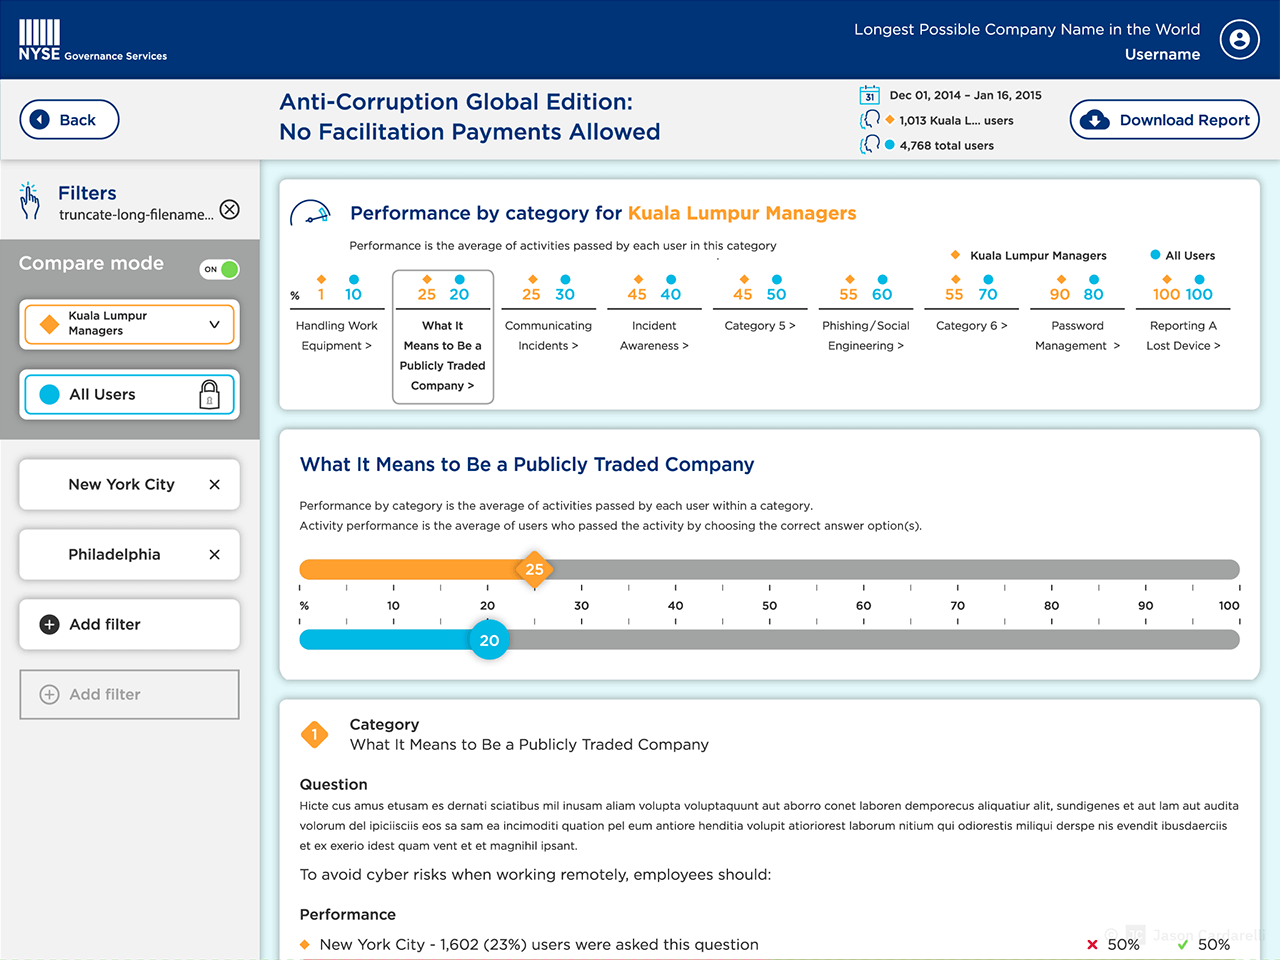Screen dimensions: 1280x960
Task: Click the Back button
Action: pos(69,120)
